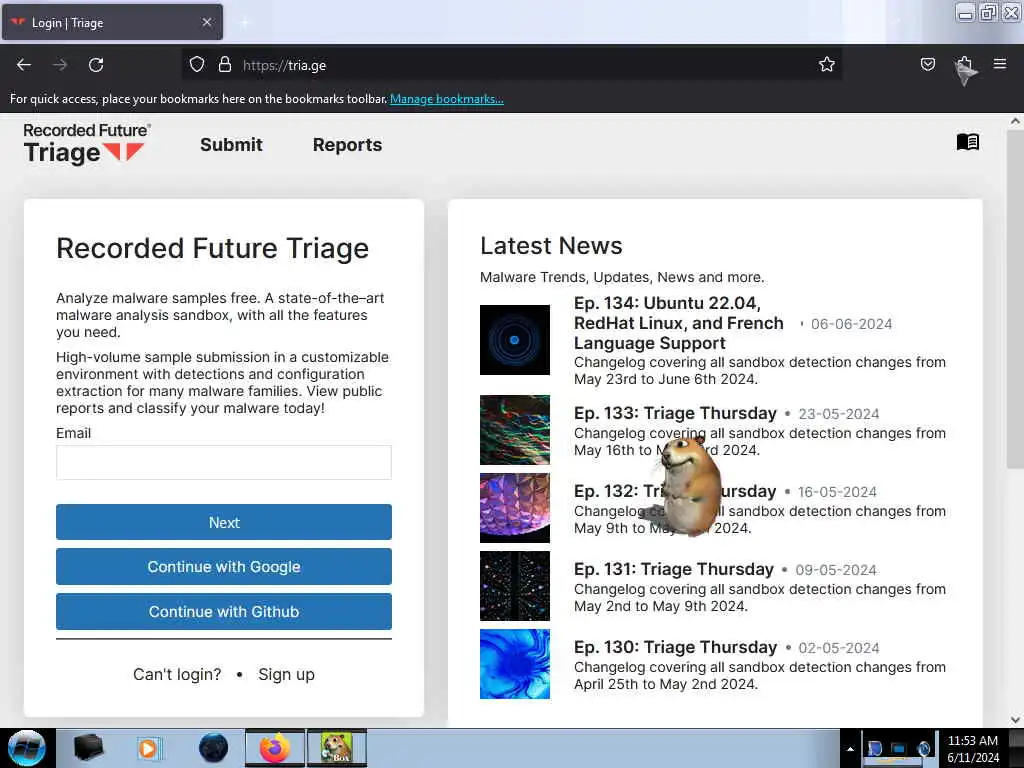1024x768 pixels.
Task: Open the documentation book icon
Action: click(x=967, y=142)
